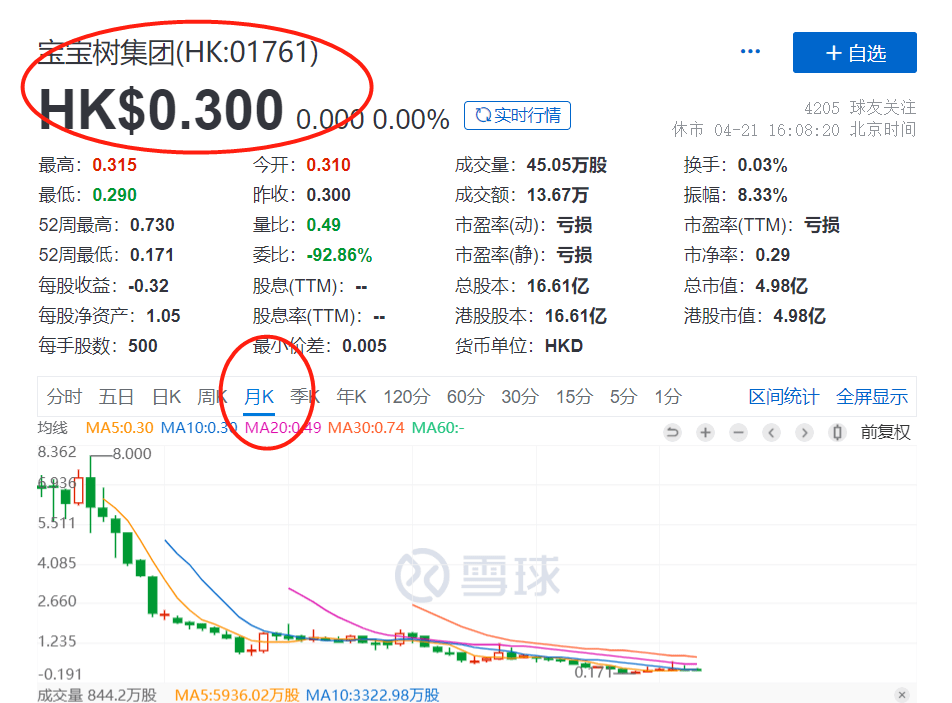Open the 120分 chart tab
This screenshot has height=703, width=952.
point(406,396)
